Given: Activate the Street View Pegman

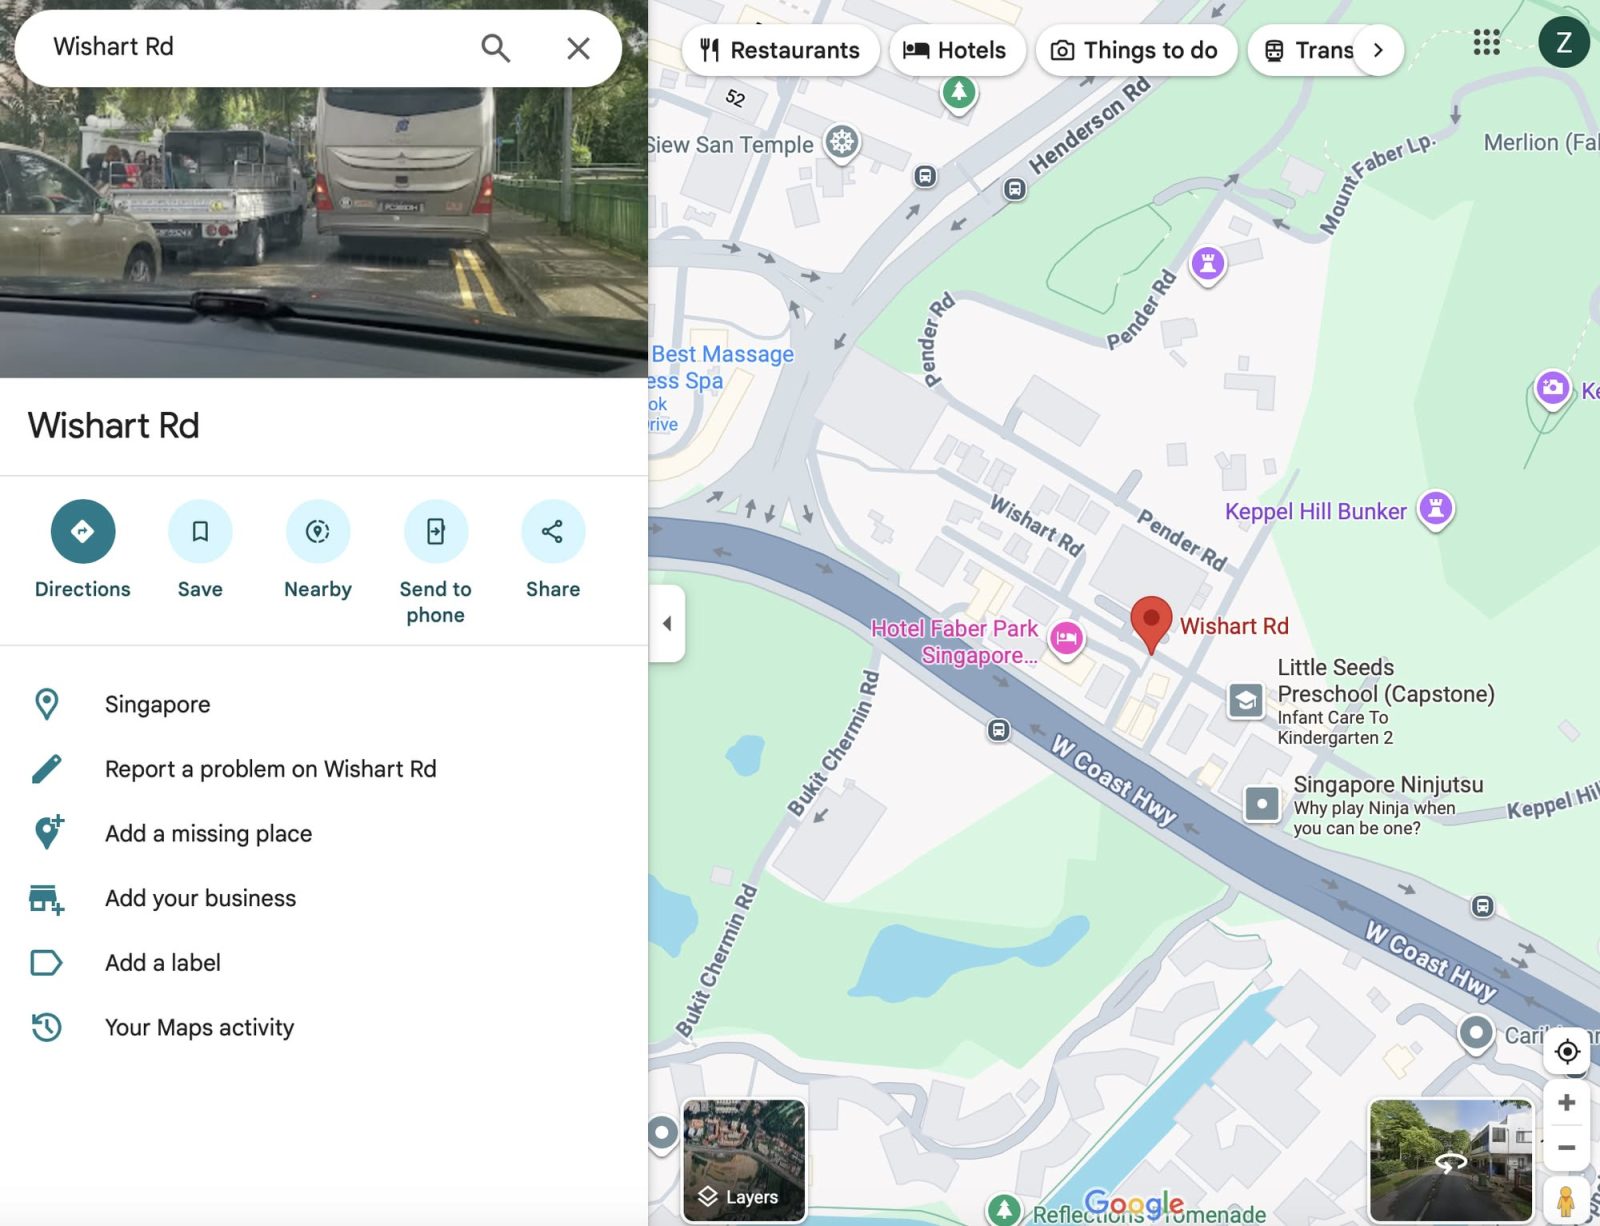Looking at the screenshot, I should [1567, 1199].
